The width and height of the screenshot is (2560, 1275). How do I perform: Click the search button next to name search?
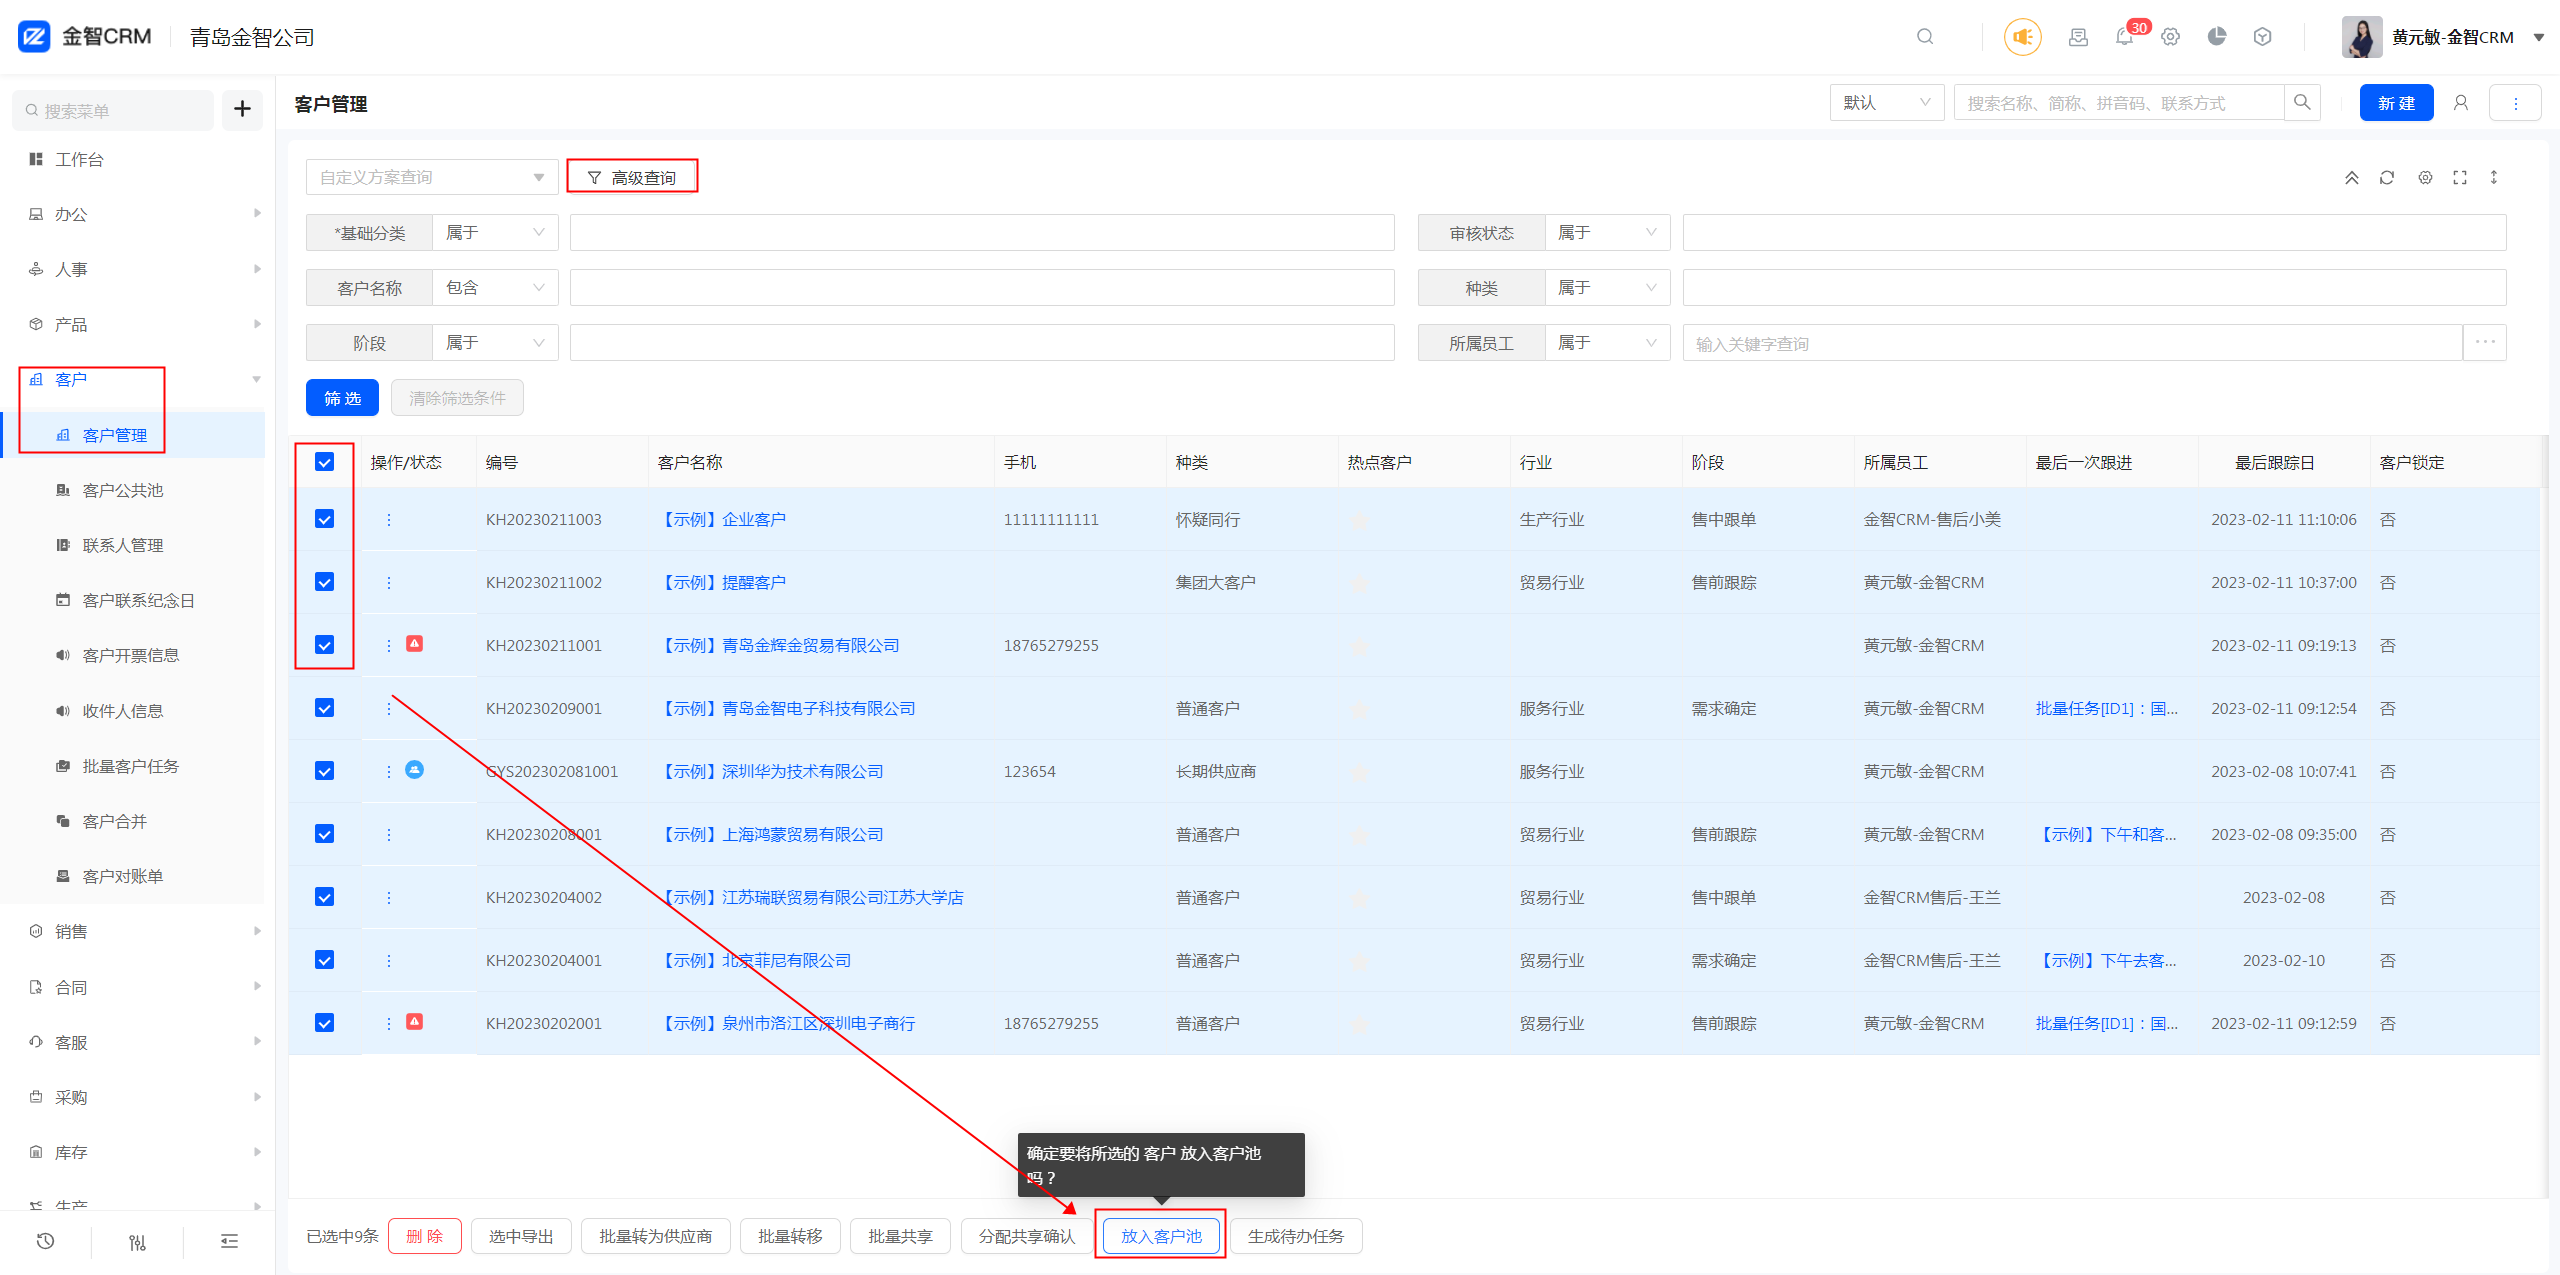click(2302, 103)
